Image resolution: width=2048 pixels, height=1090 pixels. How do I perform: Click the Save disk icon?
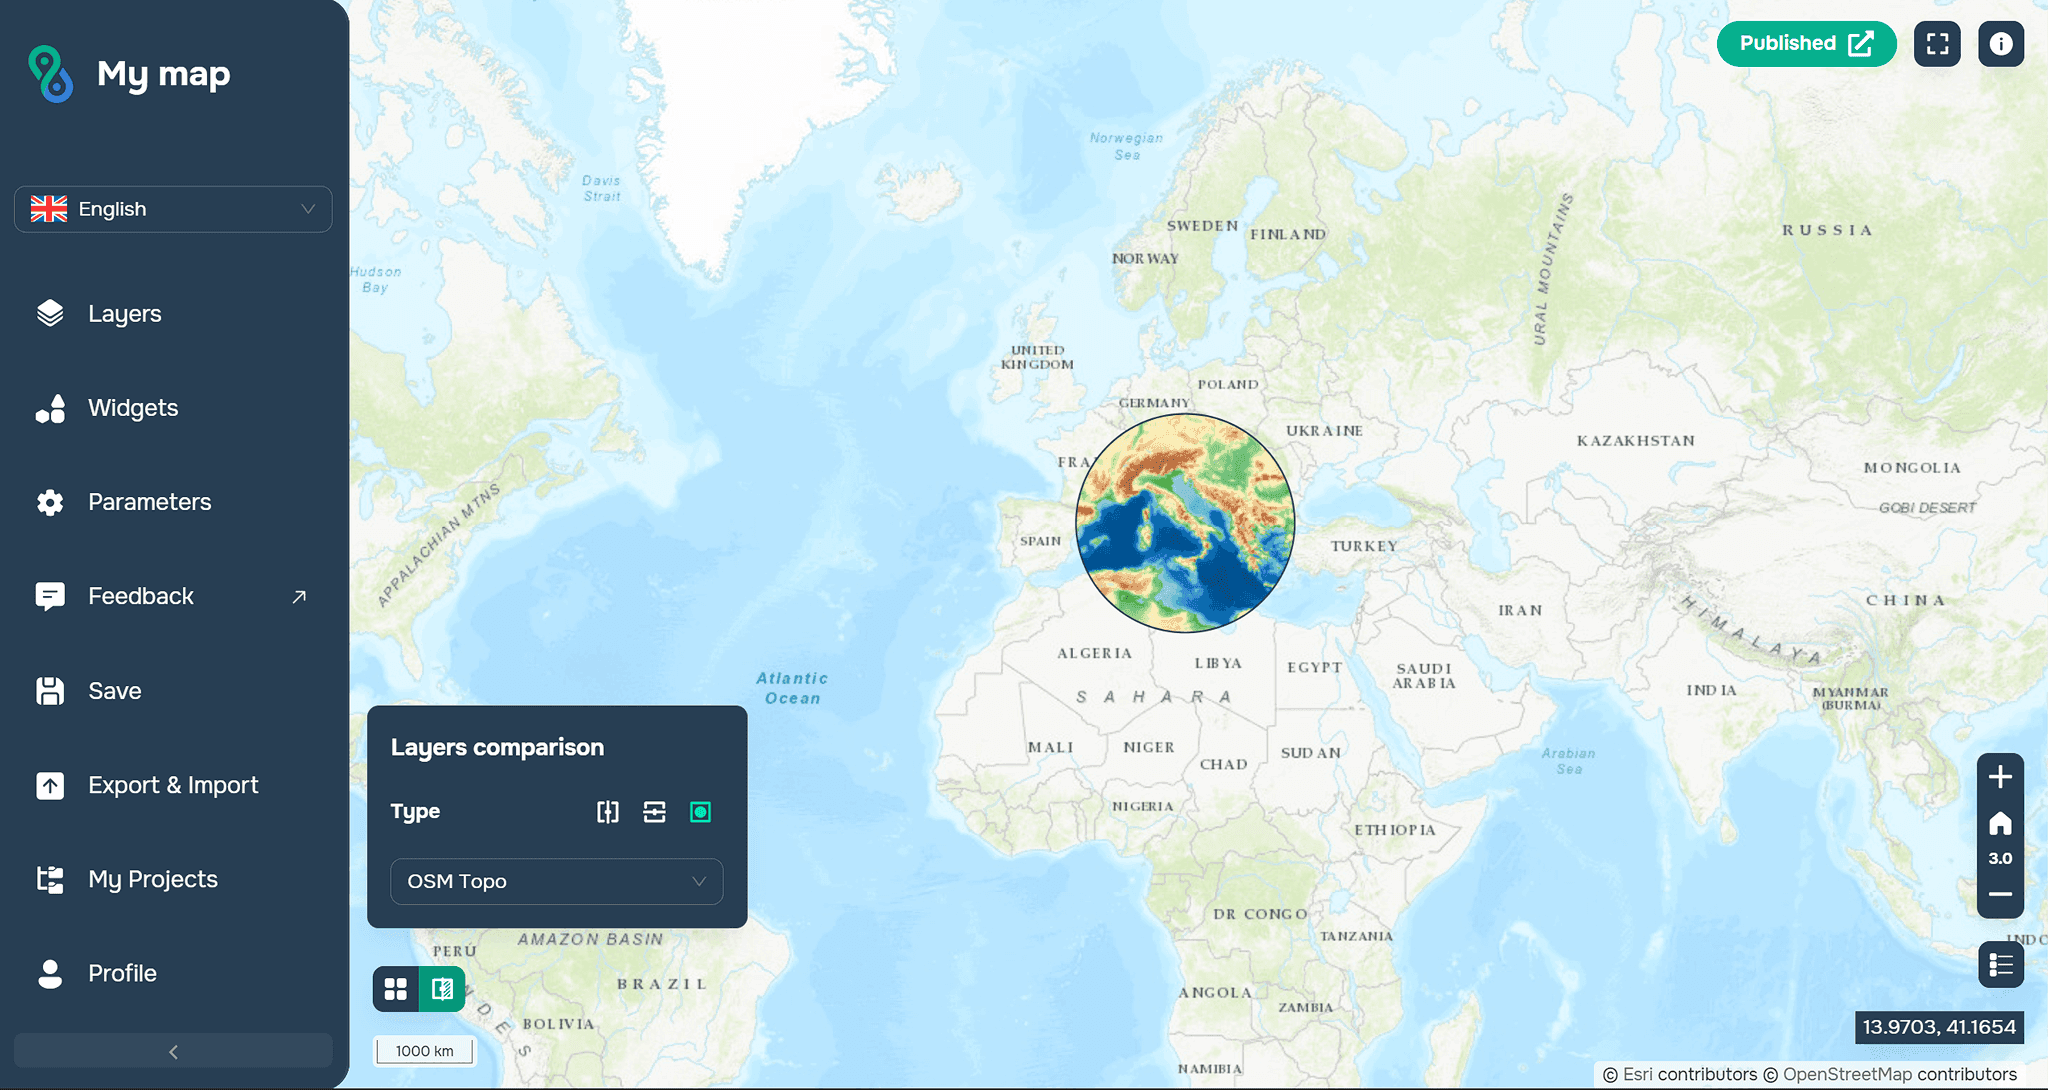50,691
